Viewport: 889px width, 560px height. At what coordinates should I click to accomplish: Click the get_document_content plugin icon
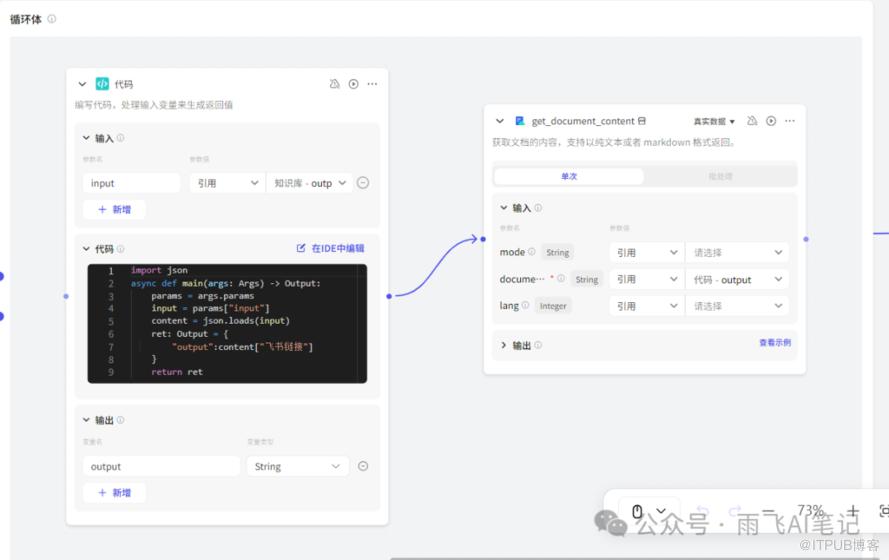519,121
